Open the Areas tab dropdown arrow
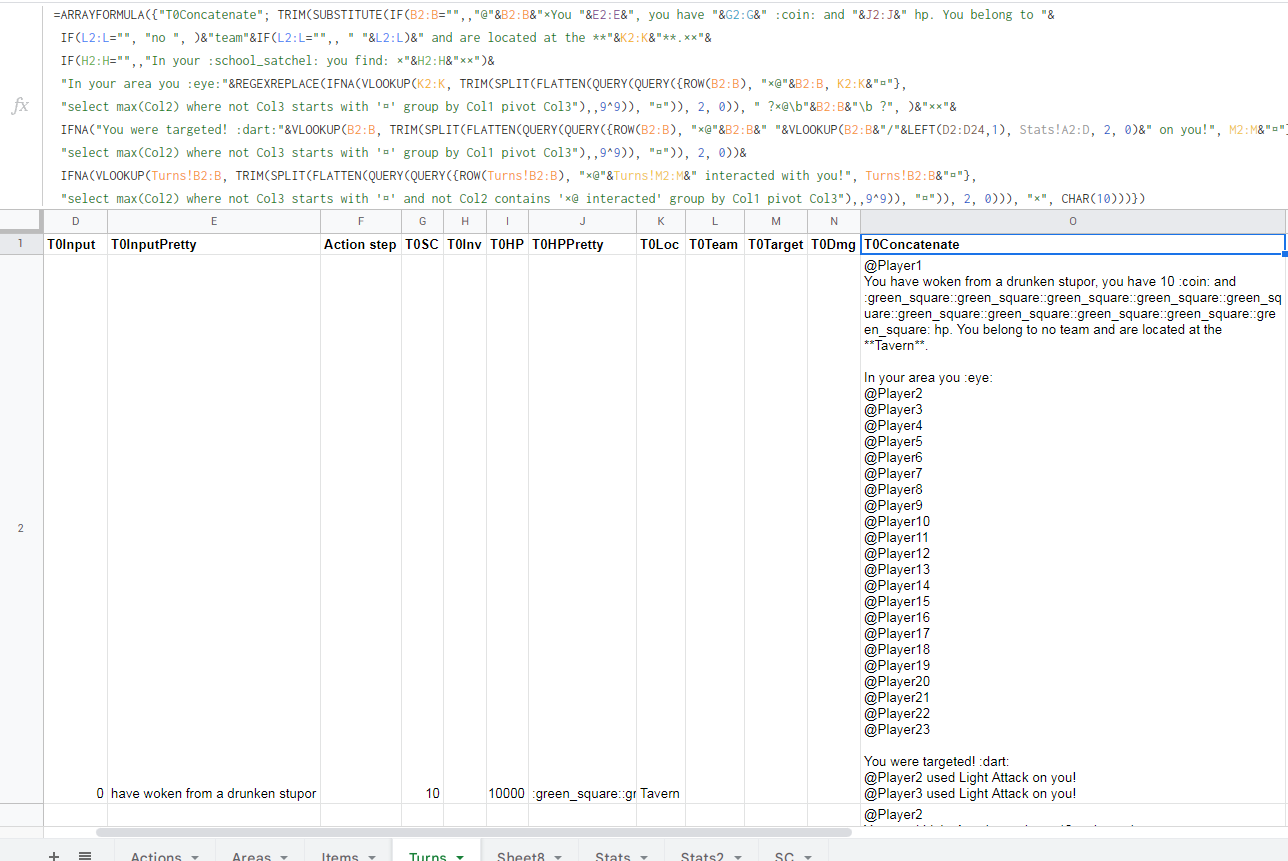The image size is (1288, 861). [x=283, y=857]
